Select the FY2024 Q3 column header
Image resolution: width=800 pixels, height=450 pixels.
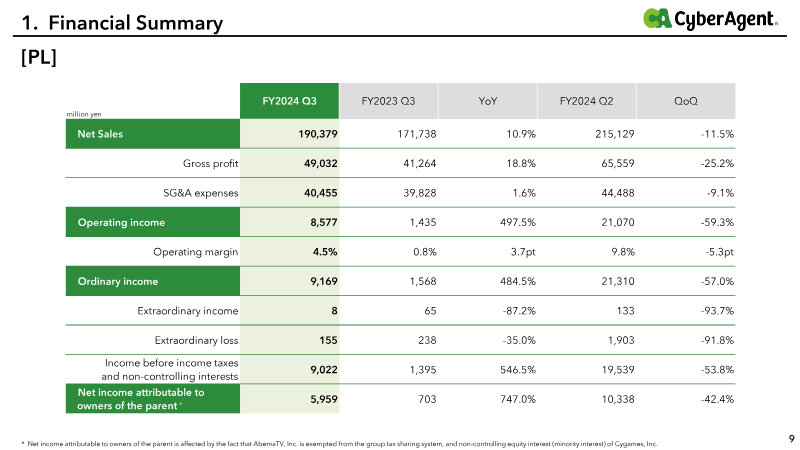coord(289,101)
